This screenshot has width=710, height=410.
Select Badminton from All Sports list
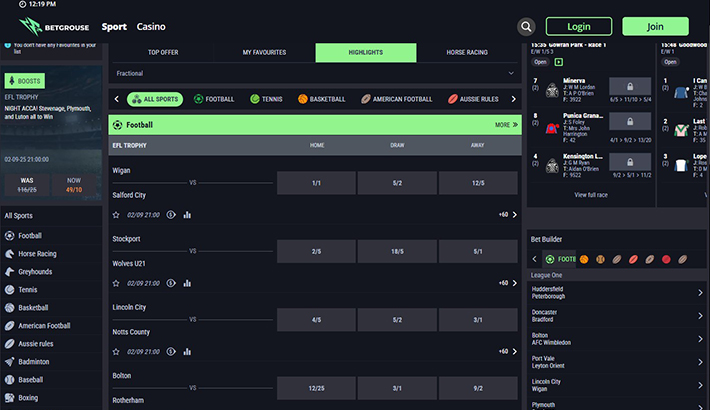35,361
